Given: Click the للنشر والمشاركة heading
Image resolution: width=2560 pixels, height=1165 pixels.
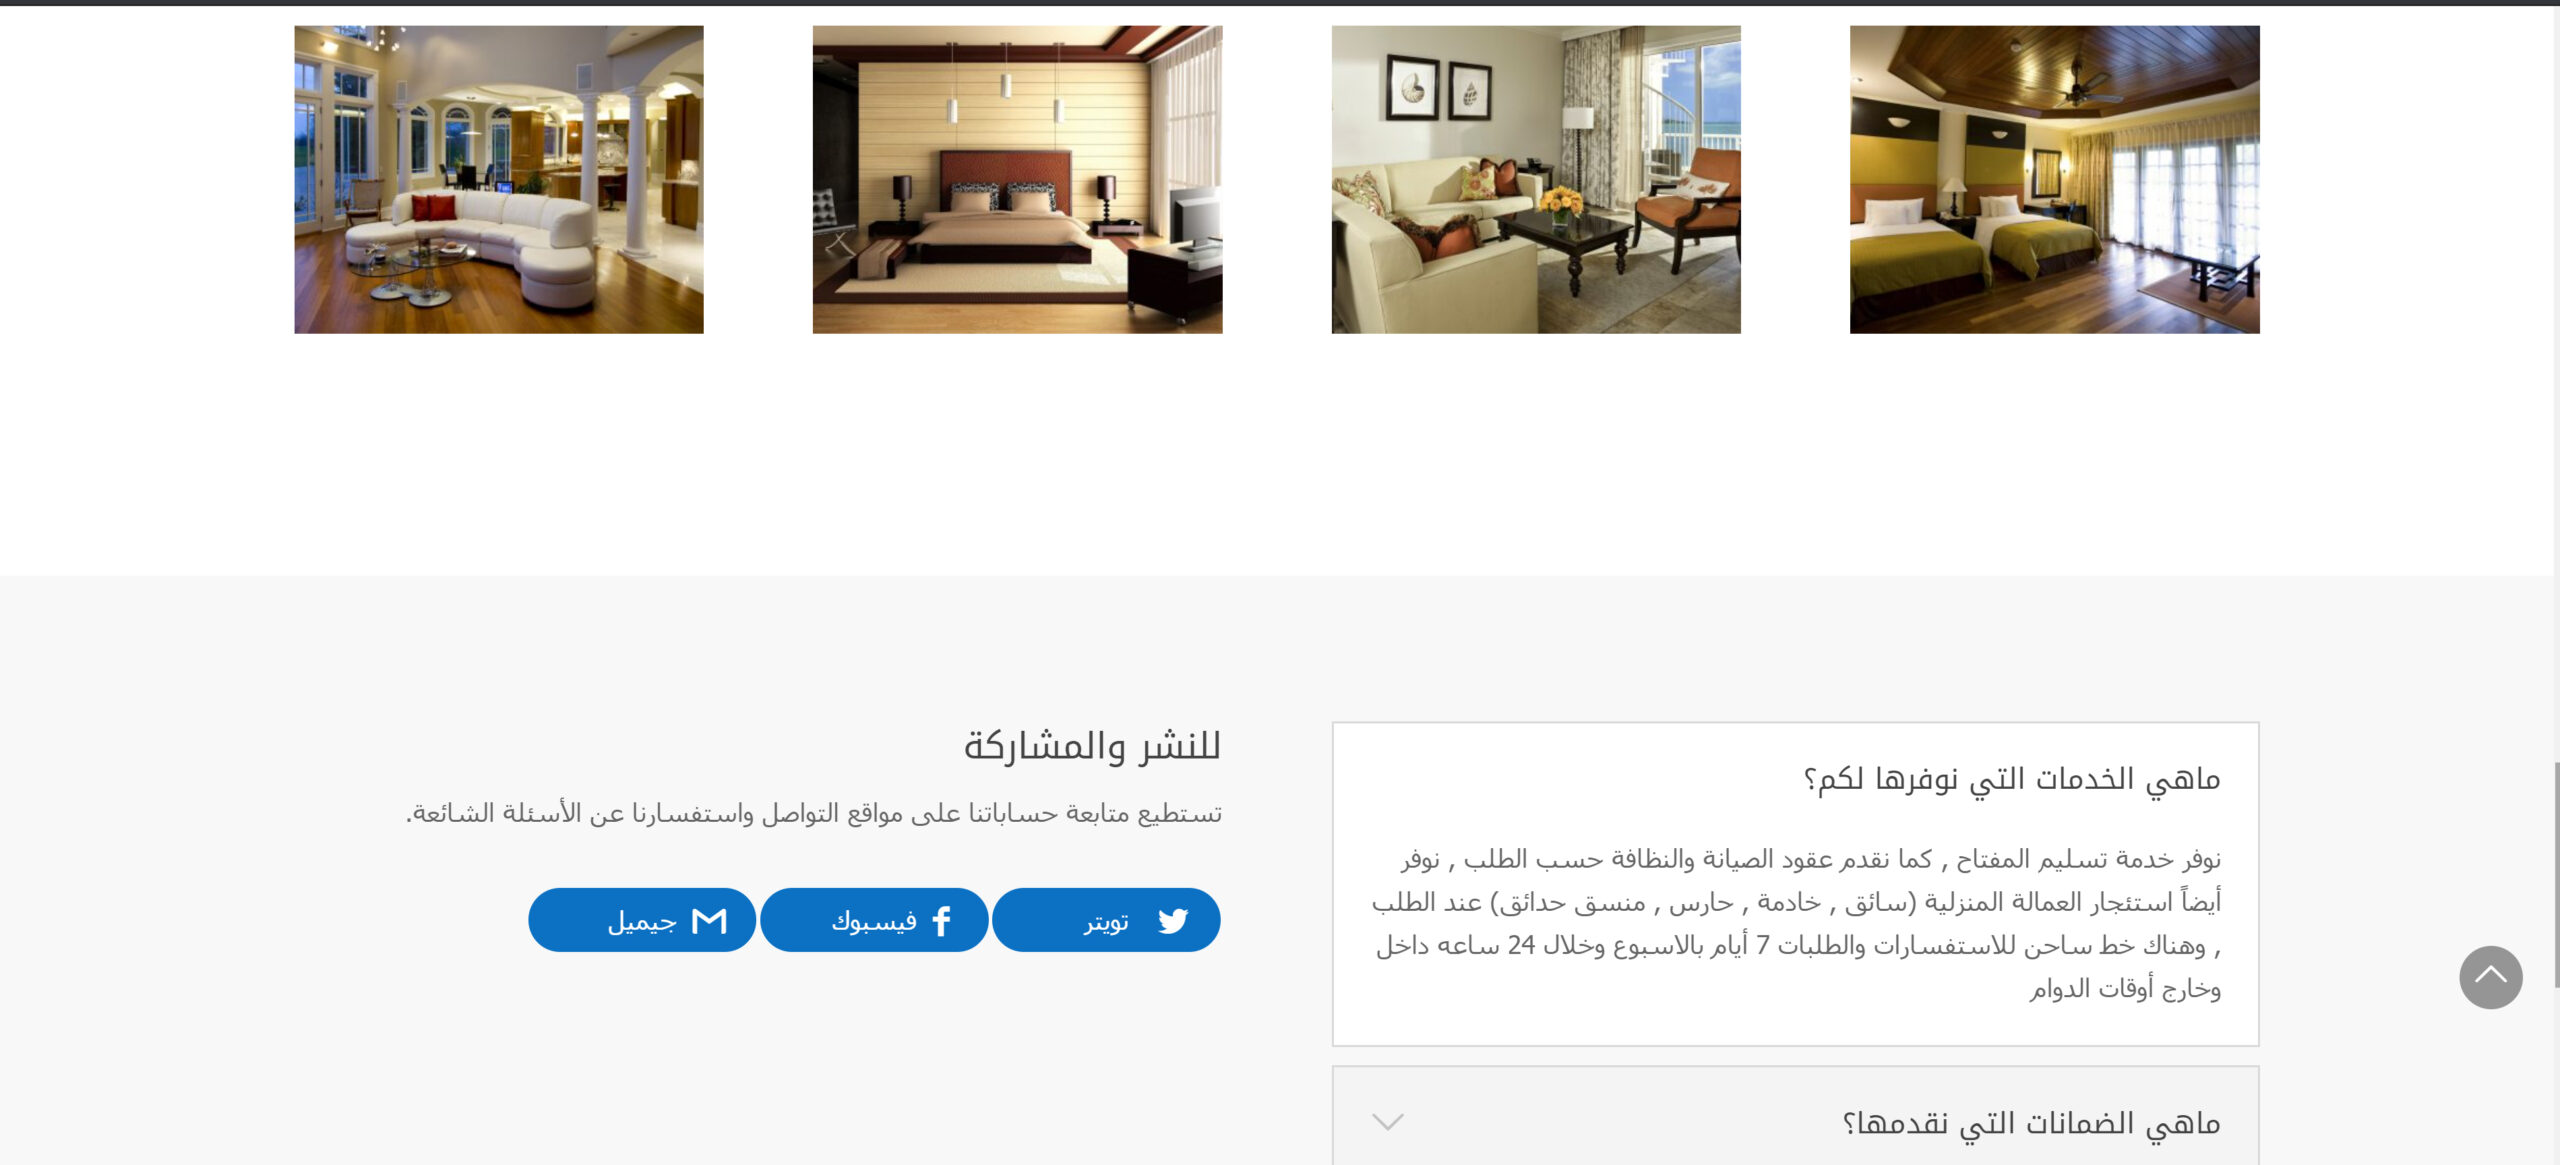Looking at the screenshot, I should [1092, 746].
